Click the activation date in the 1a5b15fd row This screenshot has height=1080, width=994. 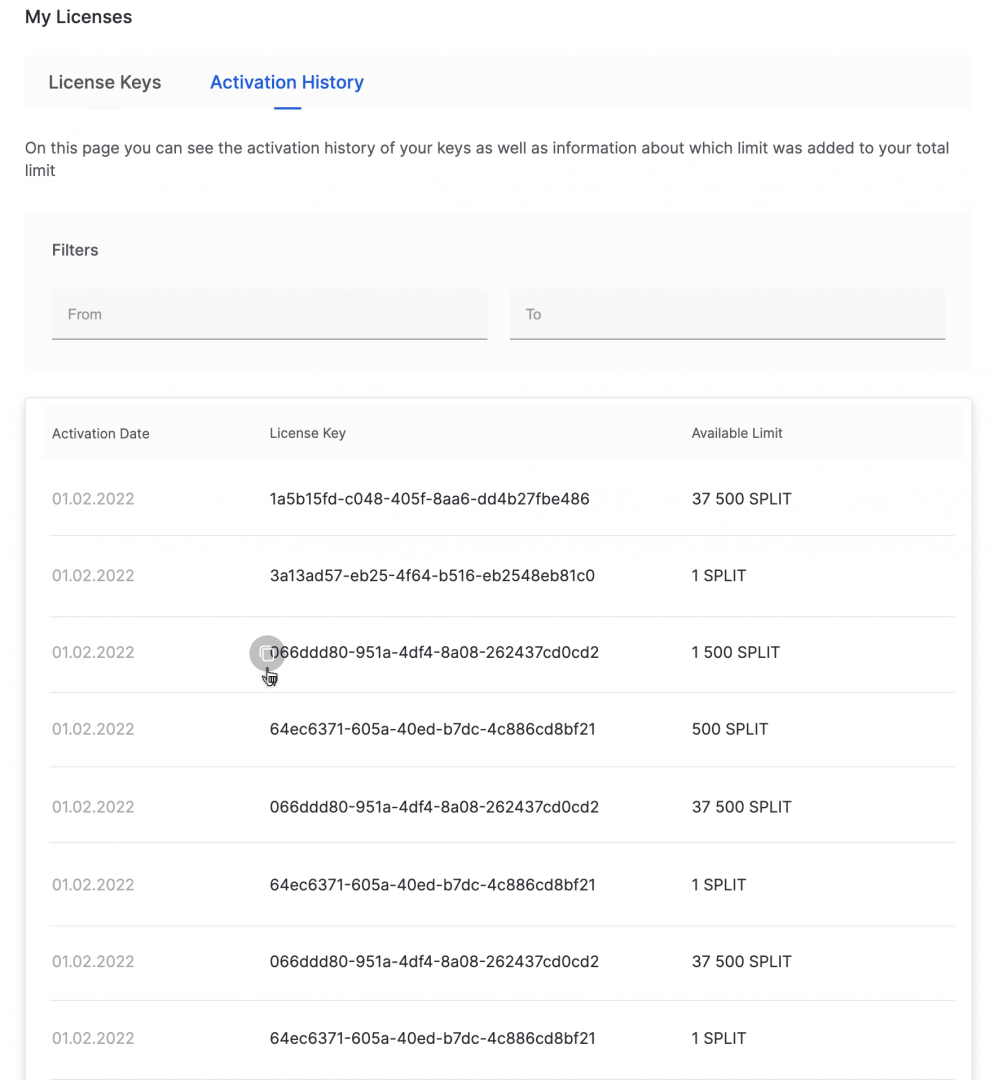(x=93, y=499)
